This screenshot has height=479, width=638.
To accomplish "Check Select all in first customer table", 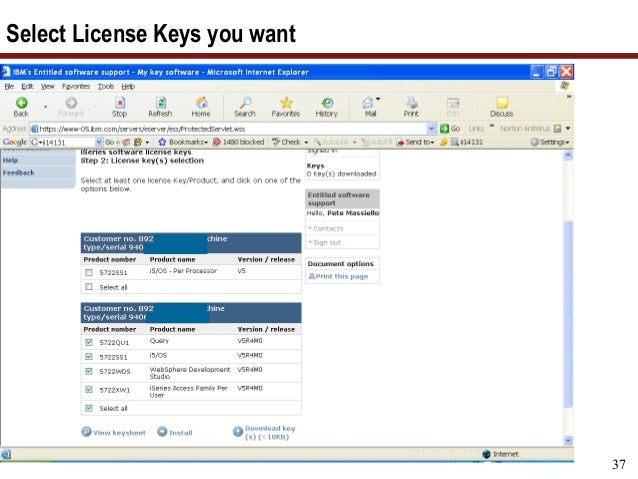I will pos(89,287).
